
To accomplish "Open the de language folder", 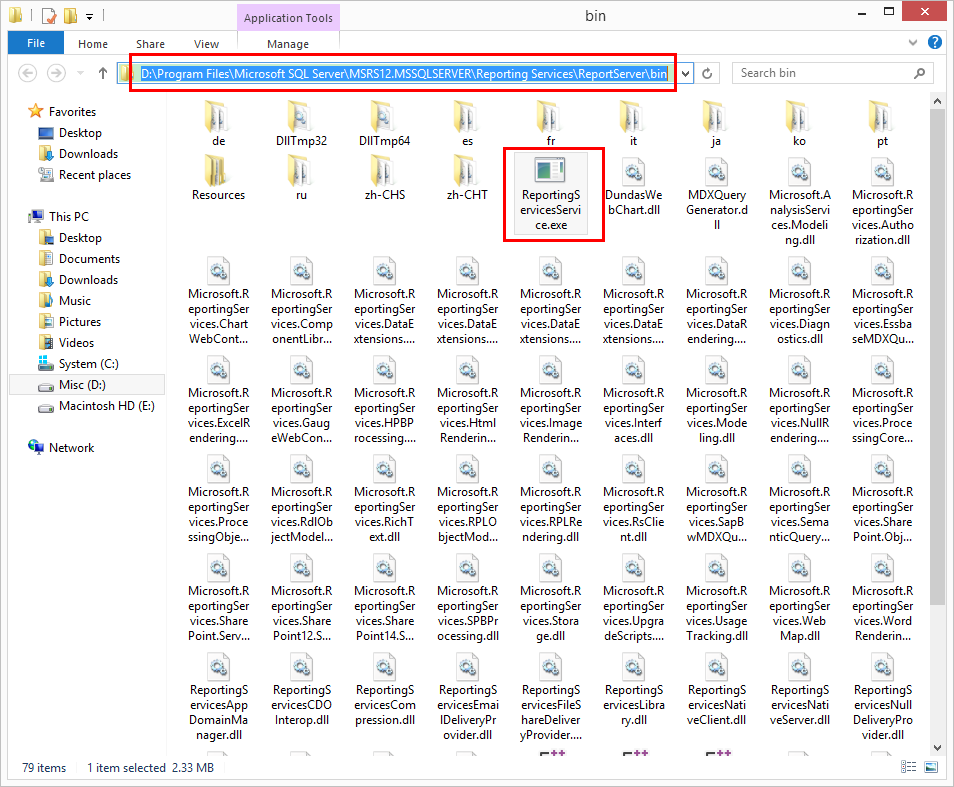I will pos(218,123).
